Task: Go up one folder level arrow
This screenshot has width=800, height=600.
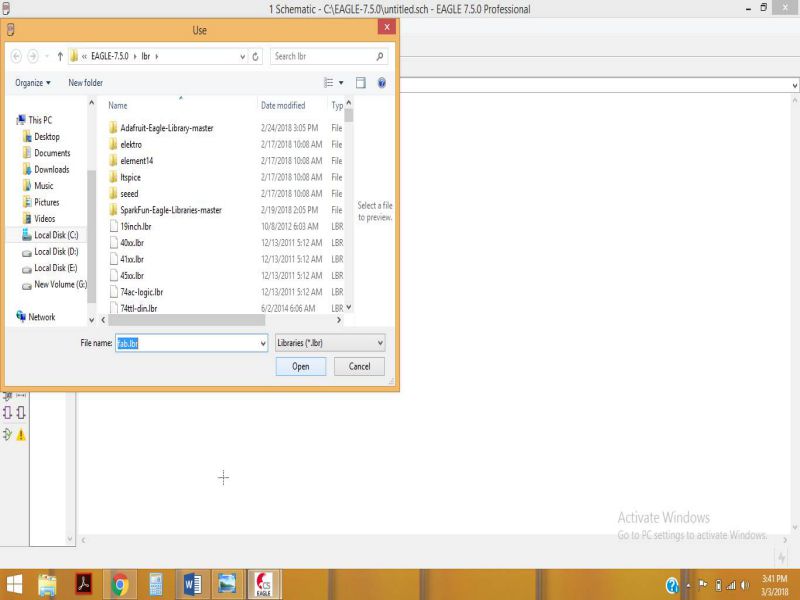Action: click(60, 56)
